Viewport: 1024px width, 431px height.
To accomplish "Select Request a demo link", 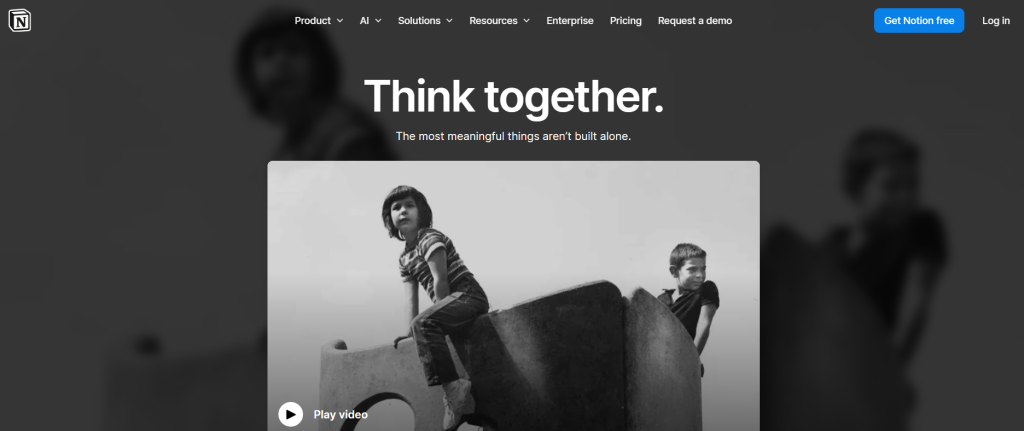I will [695, 21].
